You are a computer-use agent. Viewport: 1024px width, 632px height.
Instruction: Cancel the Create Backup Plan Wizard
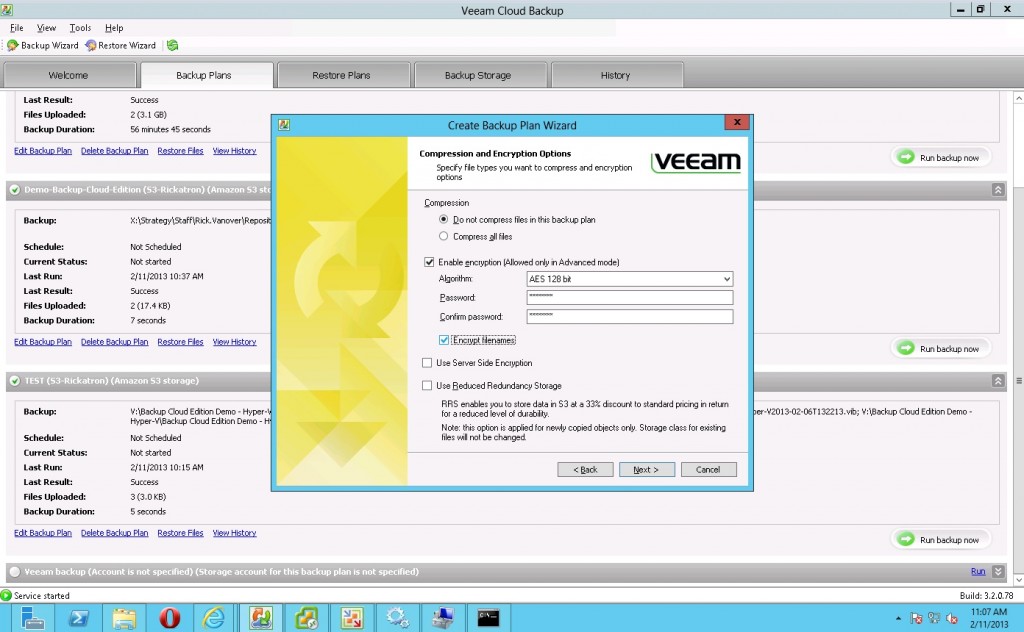(709, 469)
